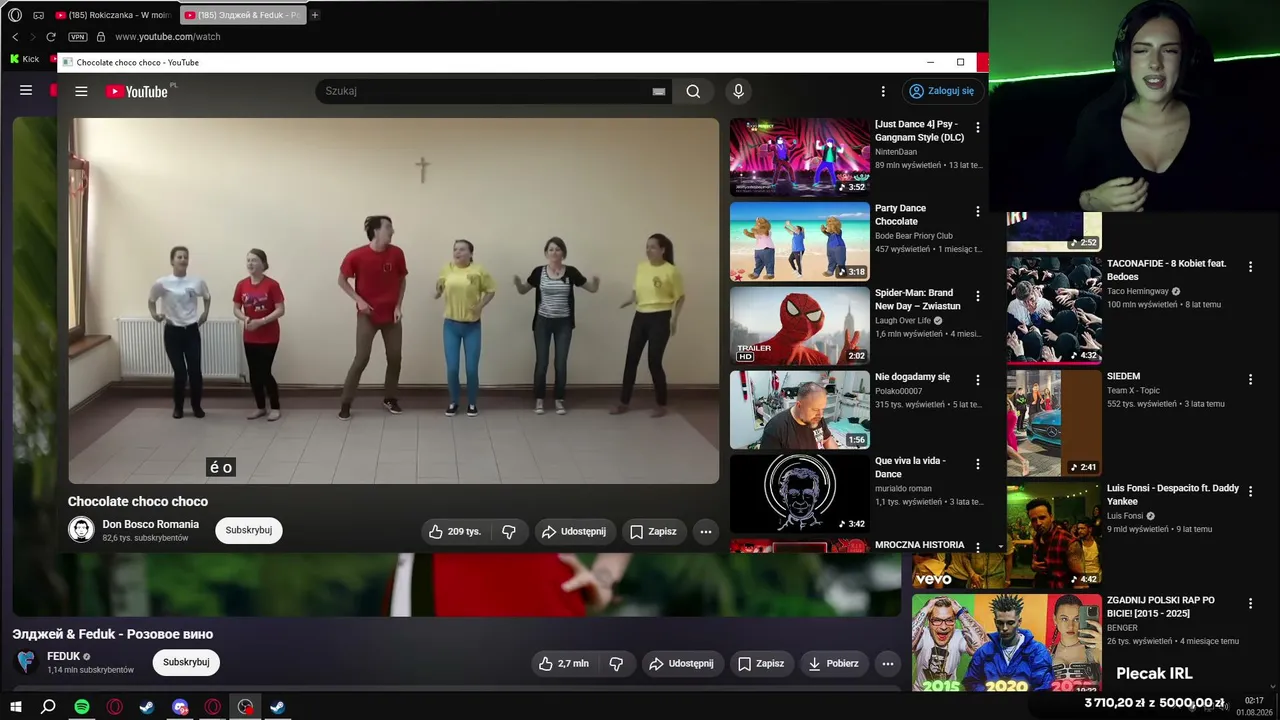Like the Chocolate choco choco video

(455, 532)
